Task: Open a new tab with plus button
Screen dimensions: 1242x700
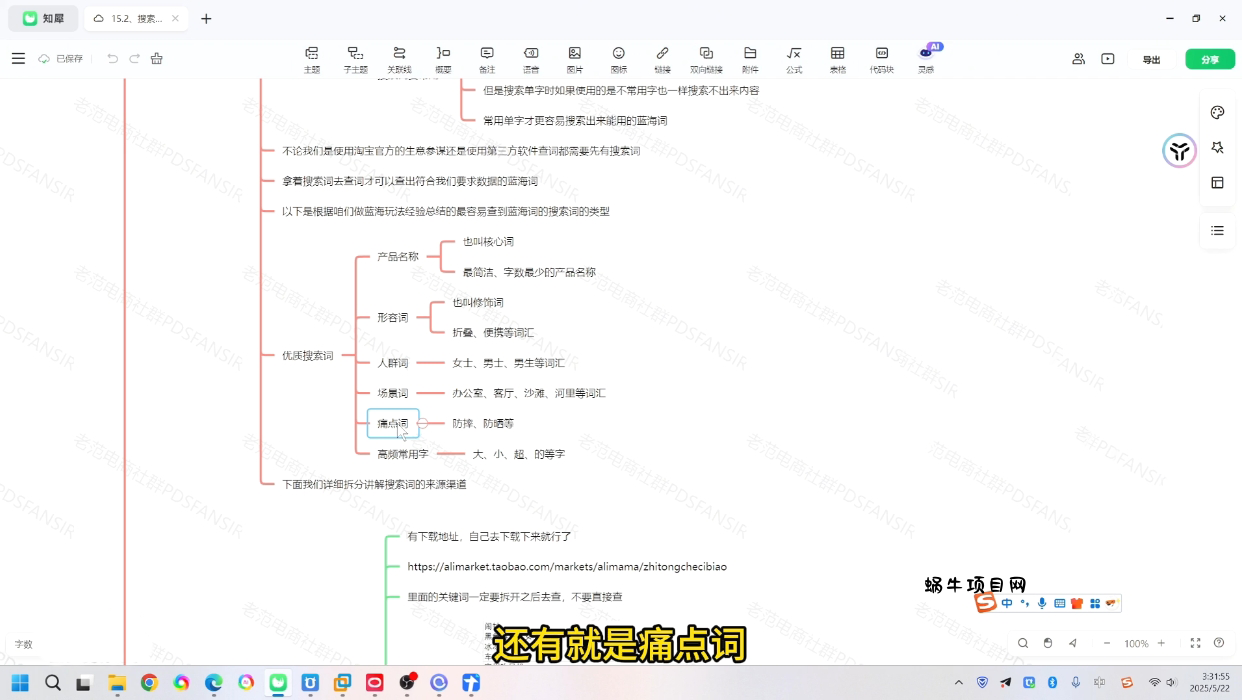Action: pos(206,18)
